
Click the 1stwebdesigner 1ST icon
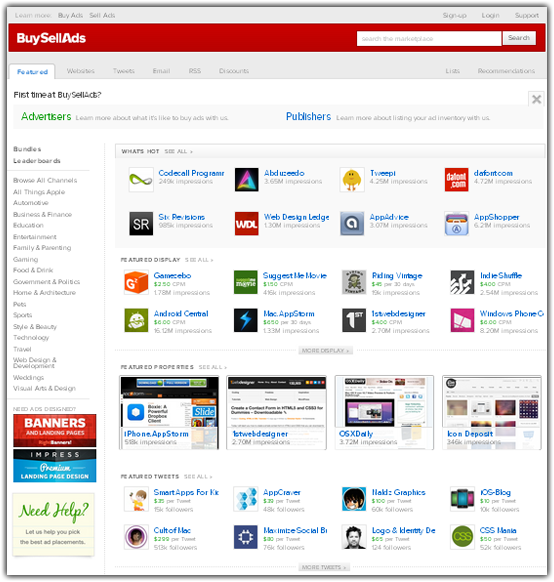pos(354,320)
